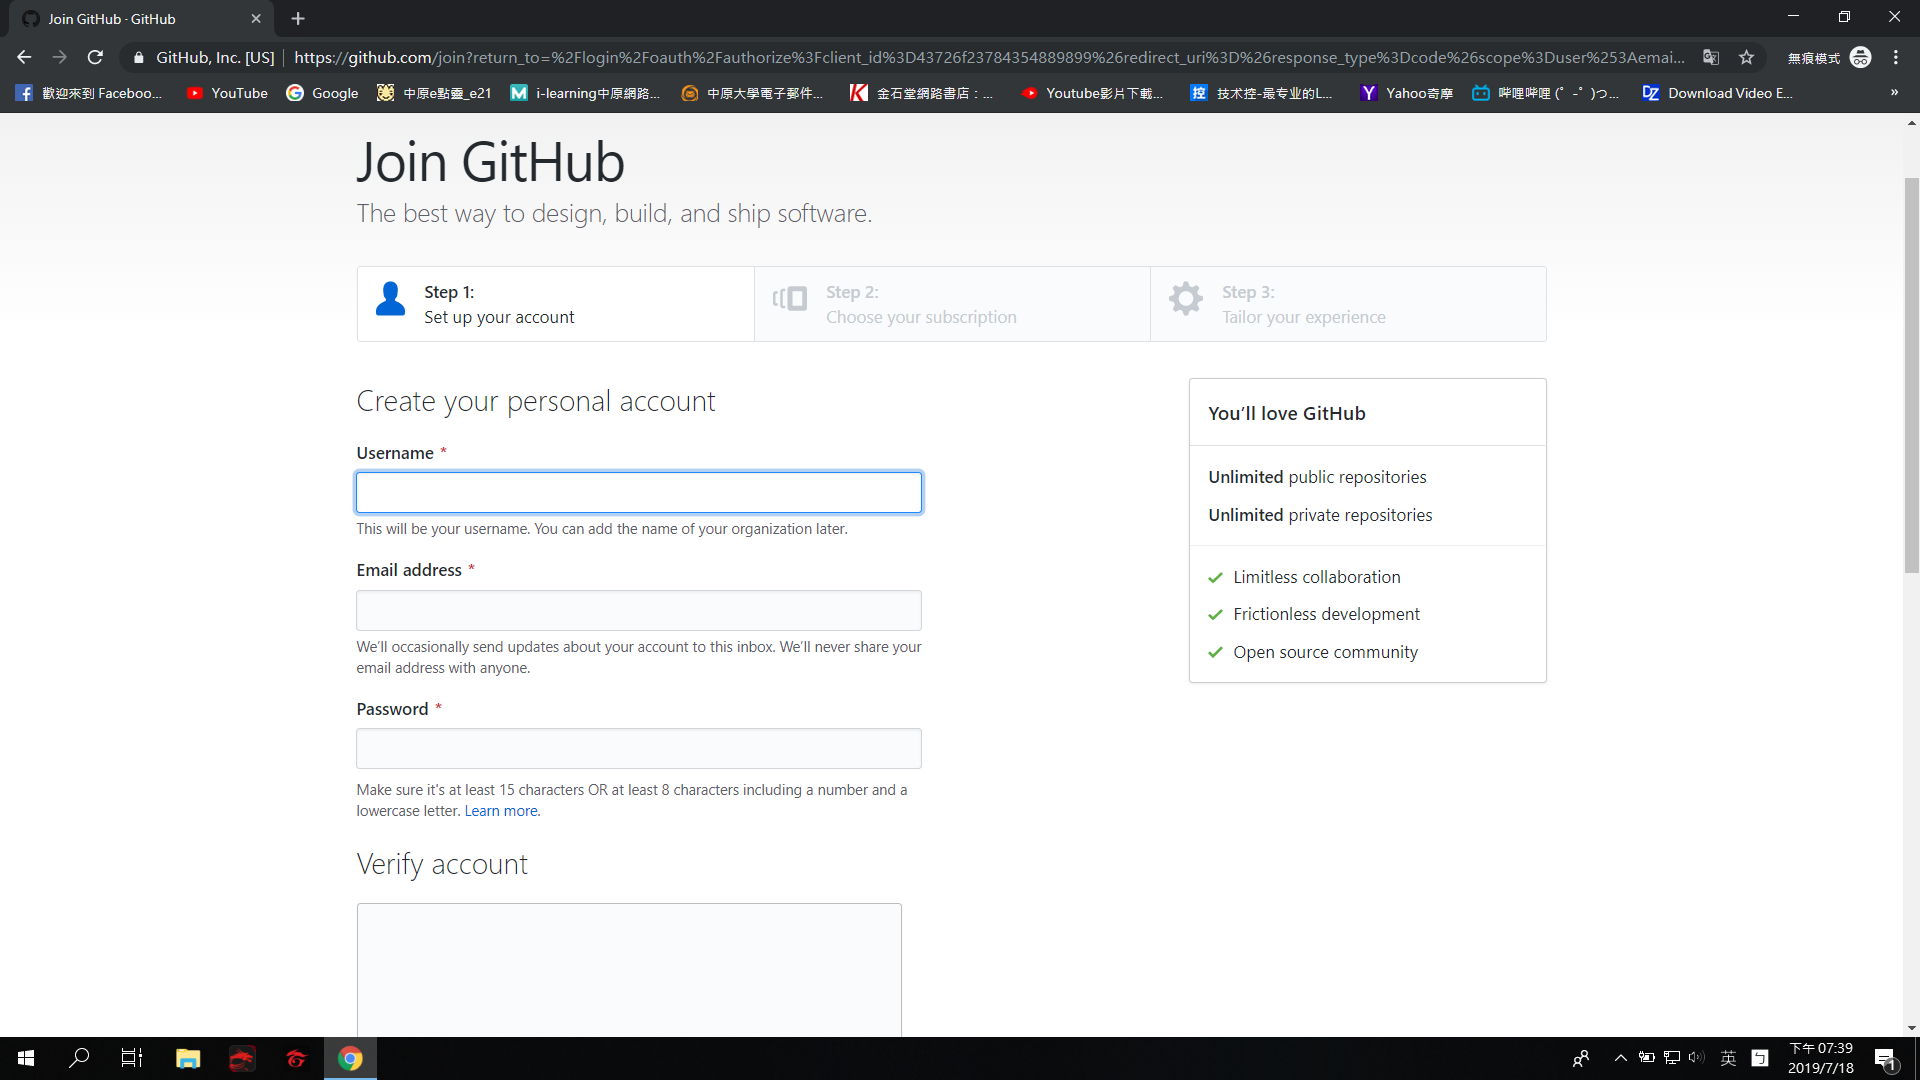Open File Explorer from the taskbar
The image size is (1920, 1080).
click(188, 1058)
